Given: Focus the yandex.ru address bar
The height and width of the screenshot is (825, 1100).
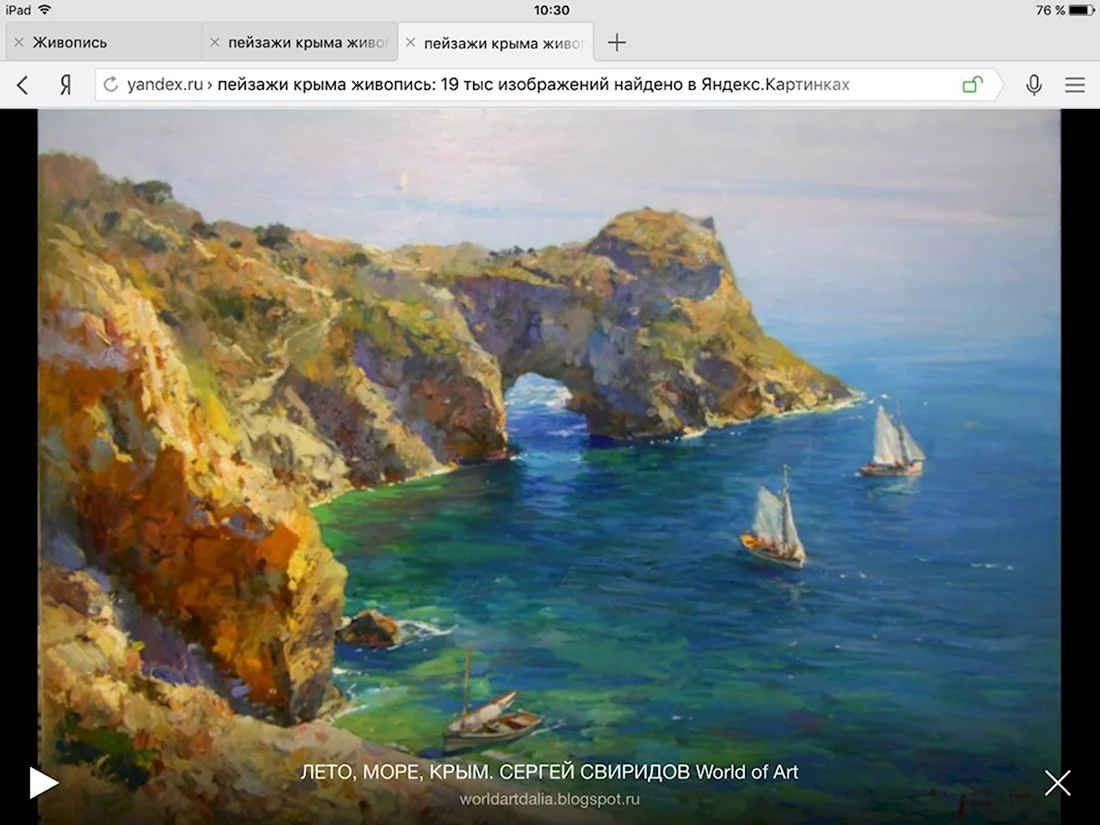Looking at the screenshot, I should click(549, 85).
